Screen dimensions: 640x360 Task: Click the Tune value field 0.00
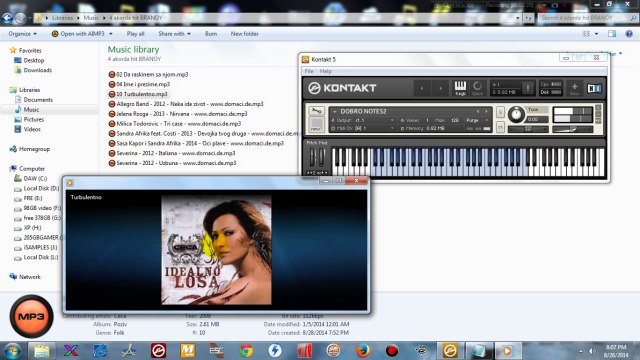[x=536, y=119]
